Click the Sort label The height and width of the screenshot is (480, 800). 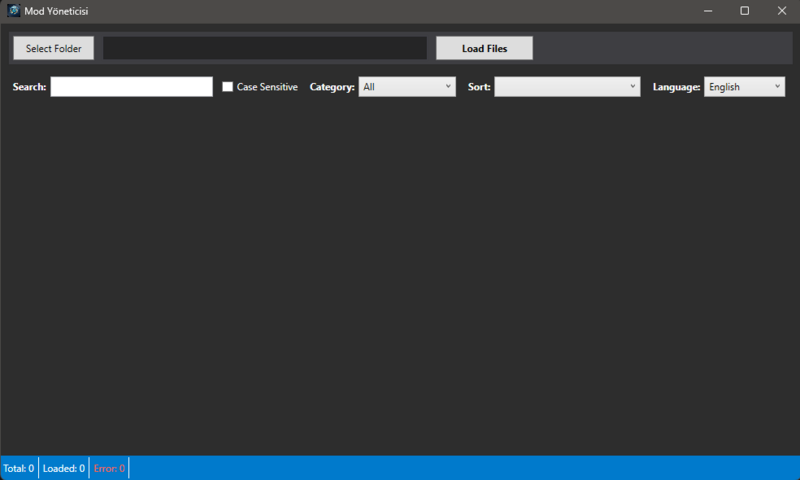coord(479,87)
